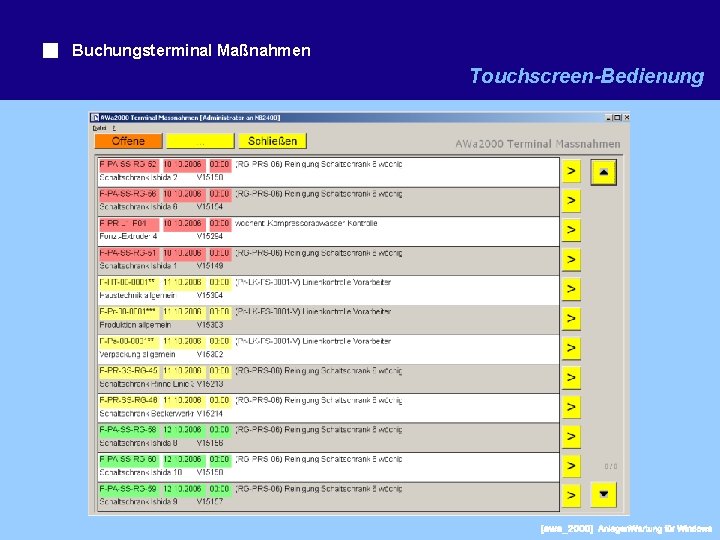Select the 'Schaltschrank Ishida 9' entry text

click(x=138, y=502)
